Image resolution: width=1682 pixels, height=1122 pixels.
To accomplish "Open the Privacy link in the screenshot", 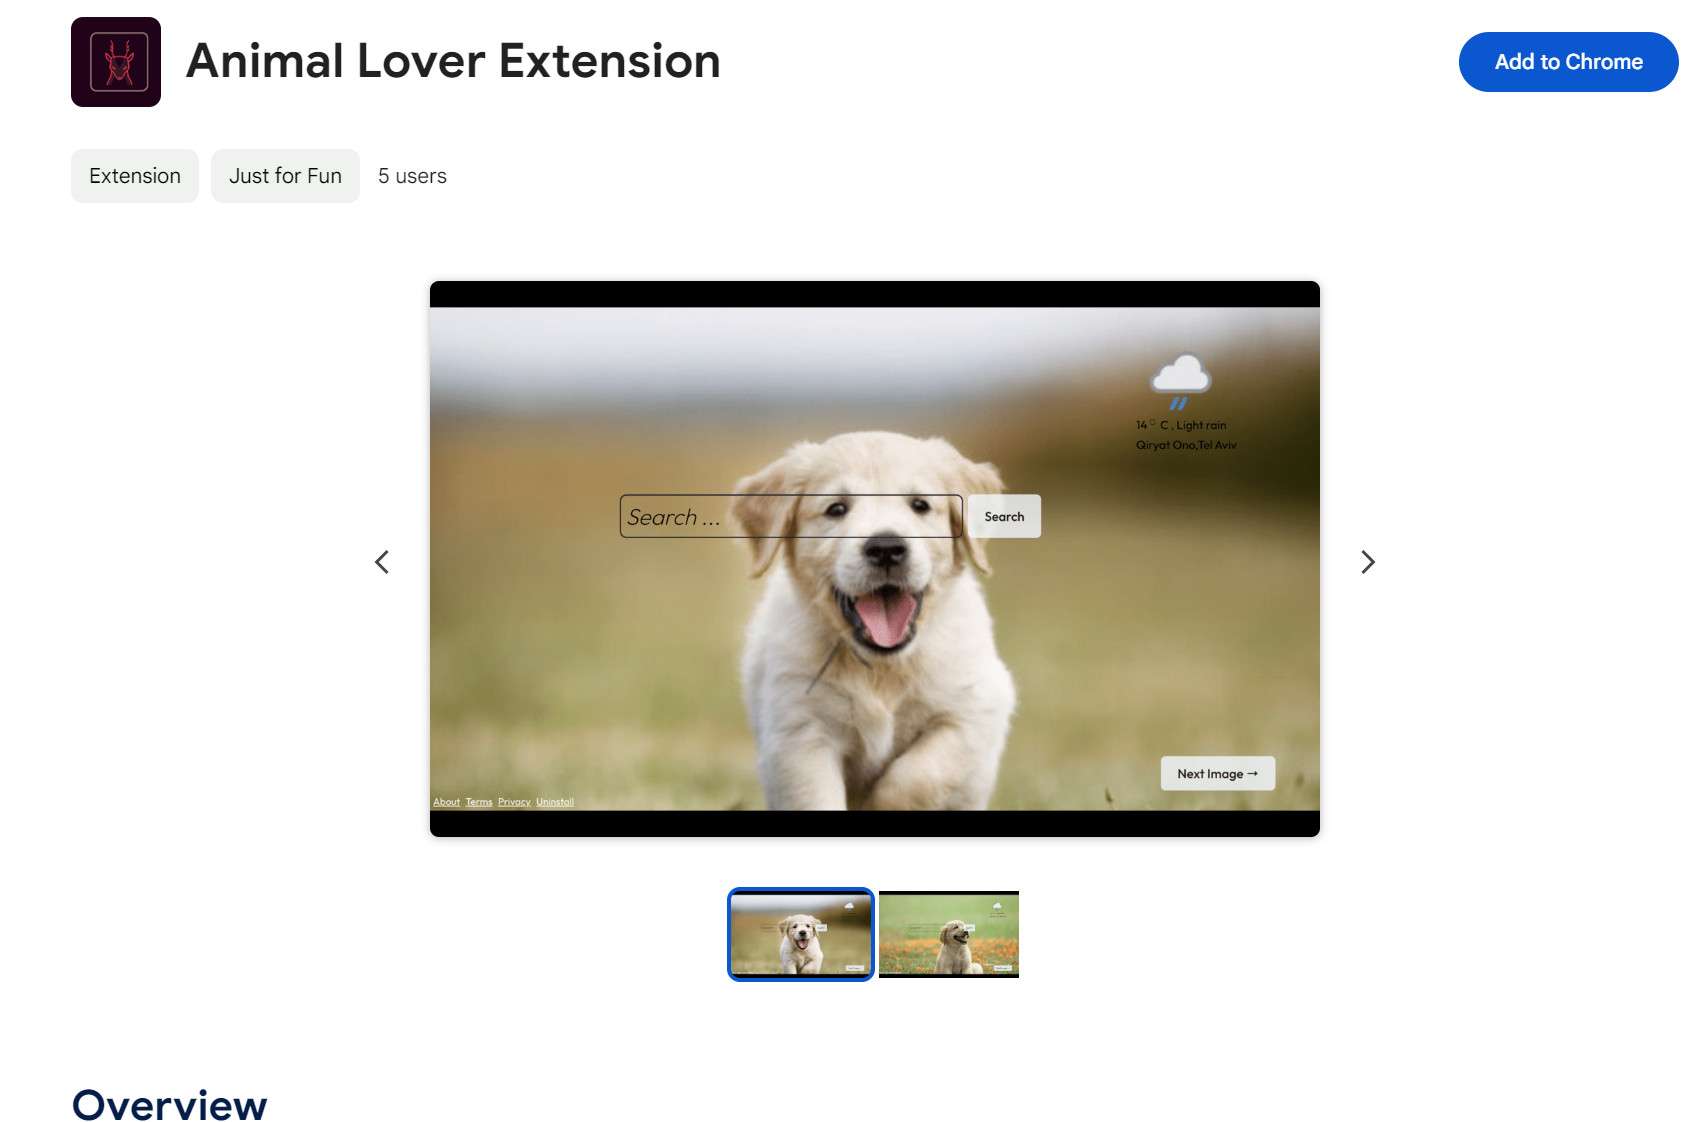I will pyautogui.click(x=514, y=801).
